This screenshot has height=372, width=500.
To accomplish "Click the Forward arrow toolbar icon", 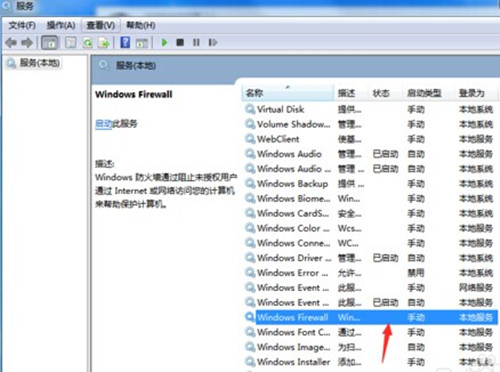I will (x=27, y=43).
